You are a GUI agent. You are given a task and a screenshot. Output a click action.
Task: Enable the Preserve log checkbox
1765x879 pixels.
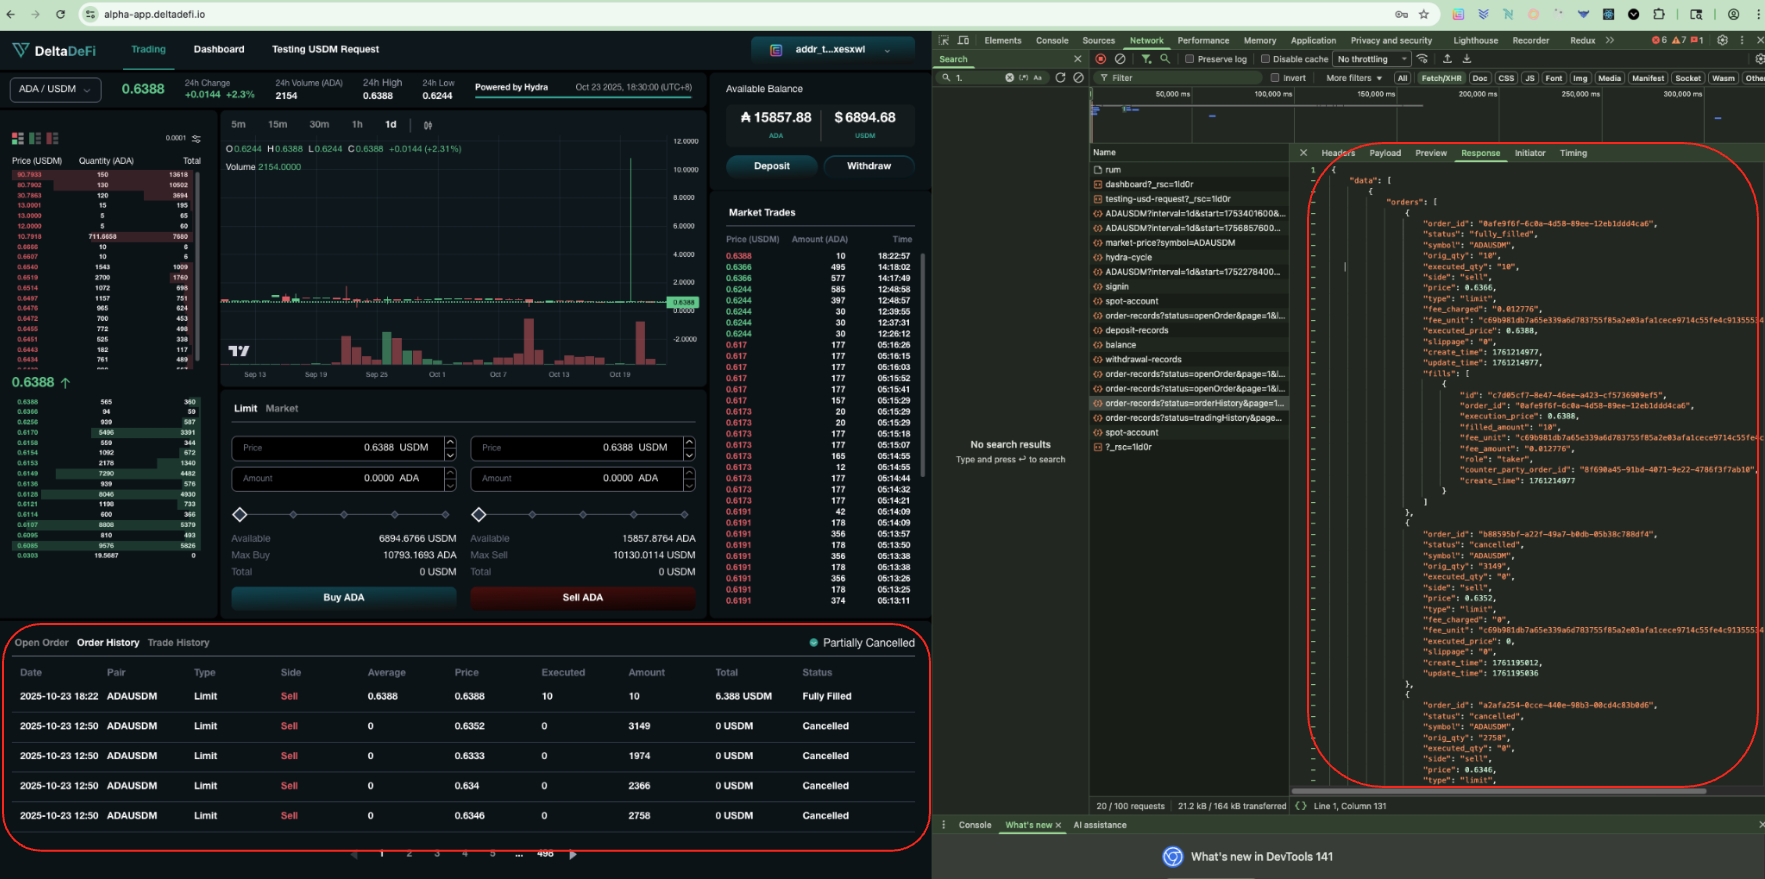click(x=1190, y=59)
